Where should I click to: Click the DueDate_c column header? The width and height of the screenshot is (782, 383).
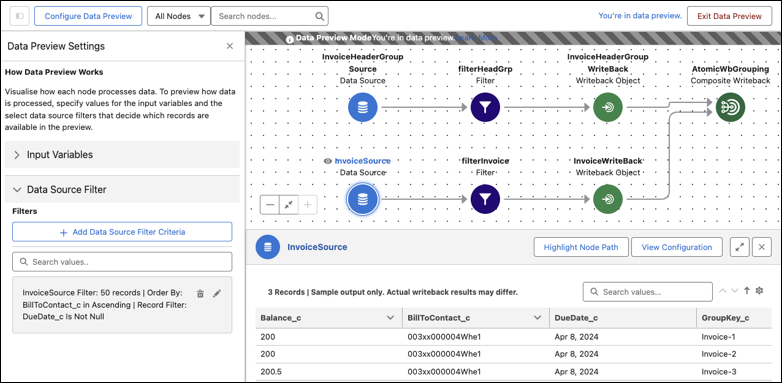click(622, 318)
